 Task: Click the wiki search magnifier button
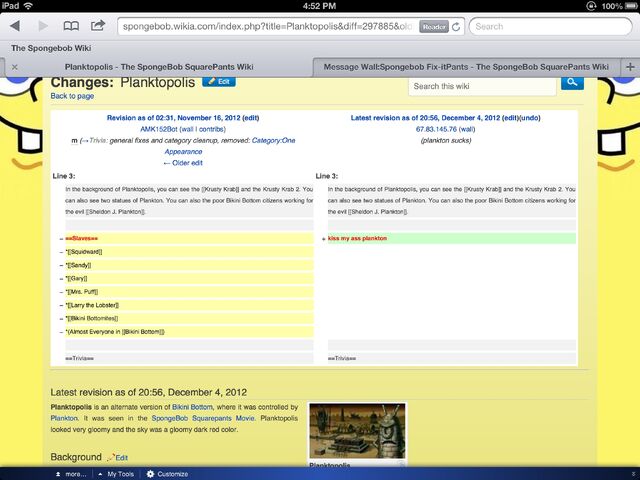click(x=572, y=83)
